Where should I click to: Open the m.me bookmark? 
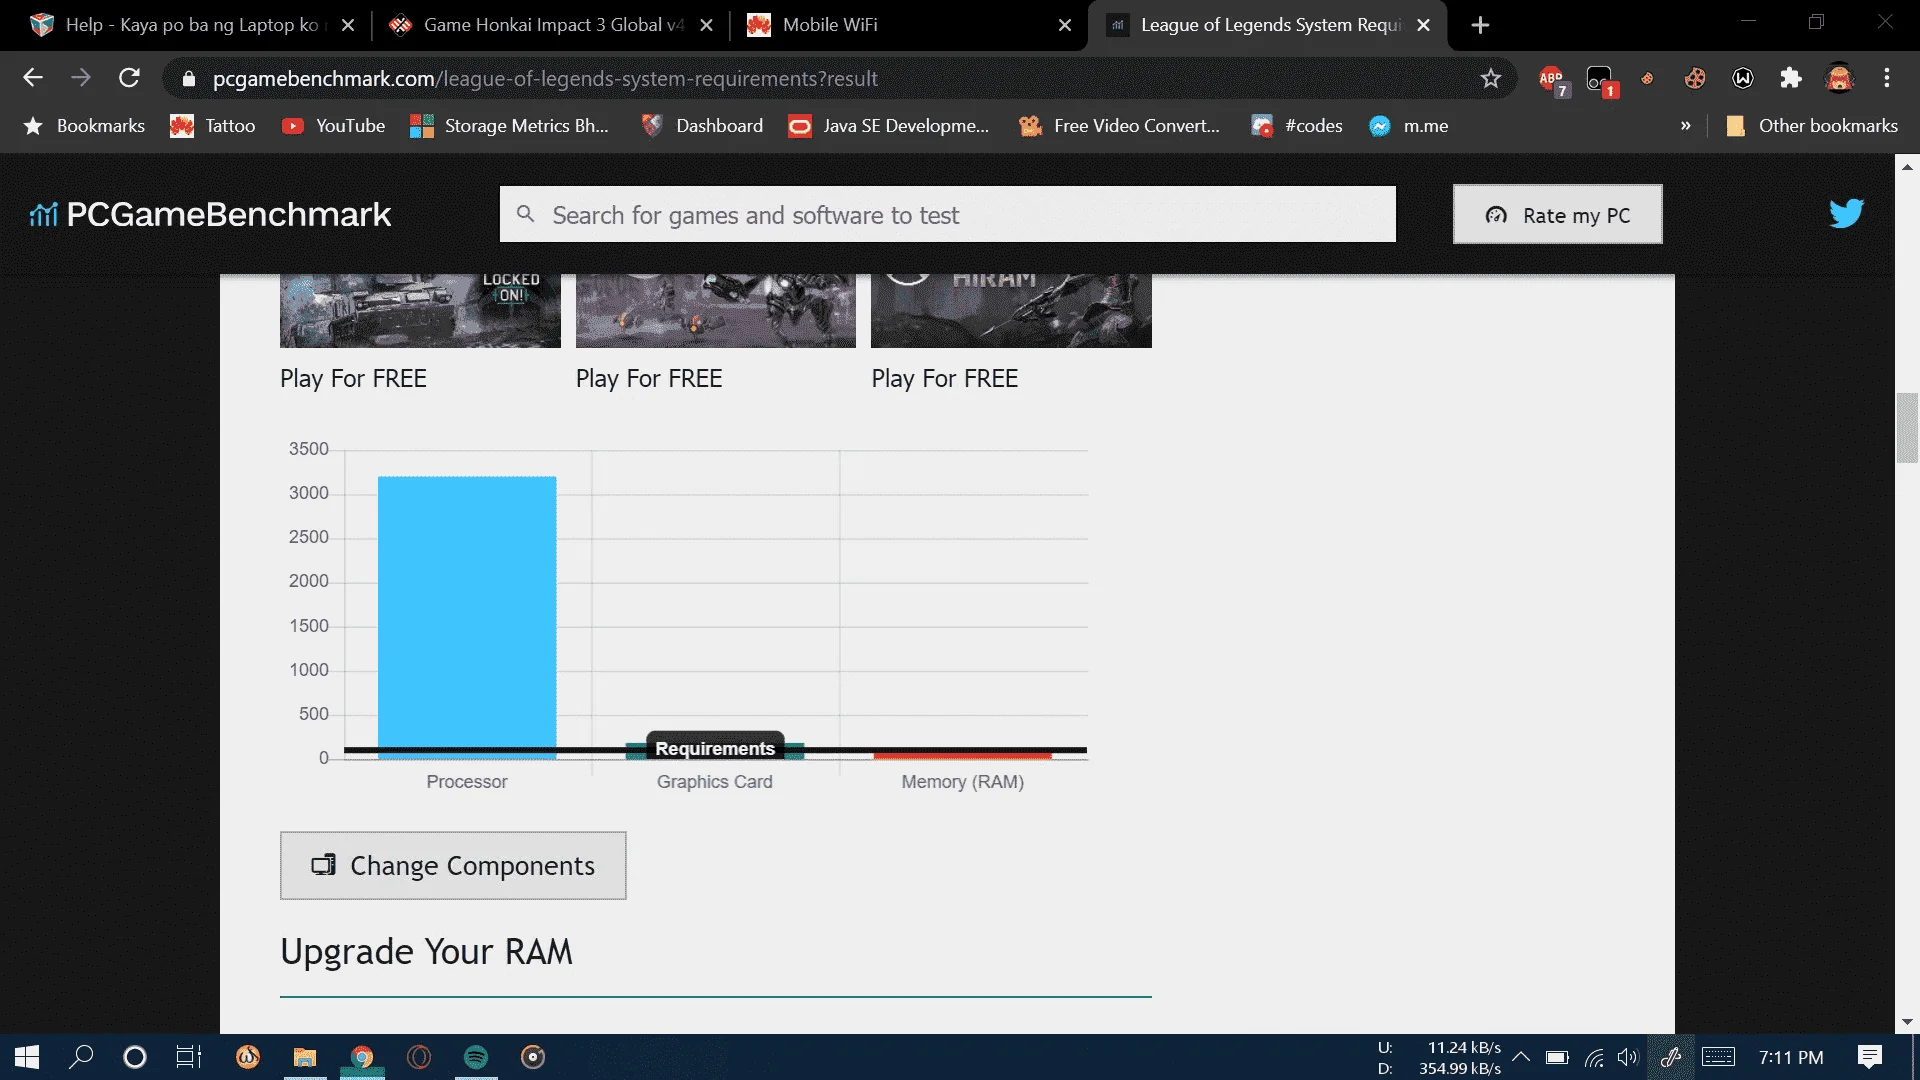click(x=1408, y=126)
